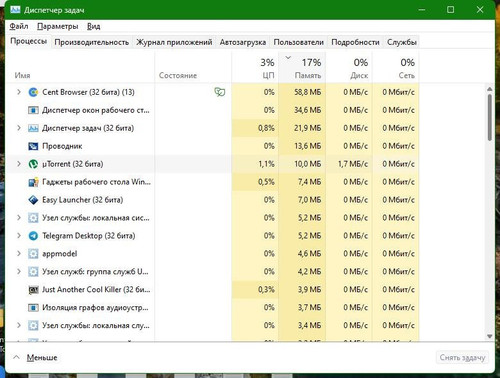Click the Диспетчер задач process icon
Viewport: 500px width, 378px height.
(x=33, y=128)
